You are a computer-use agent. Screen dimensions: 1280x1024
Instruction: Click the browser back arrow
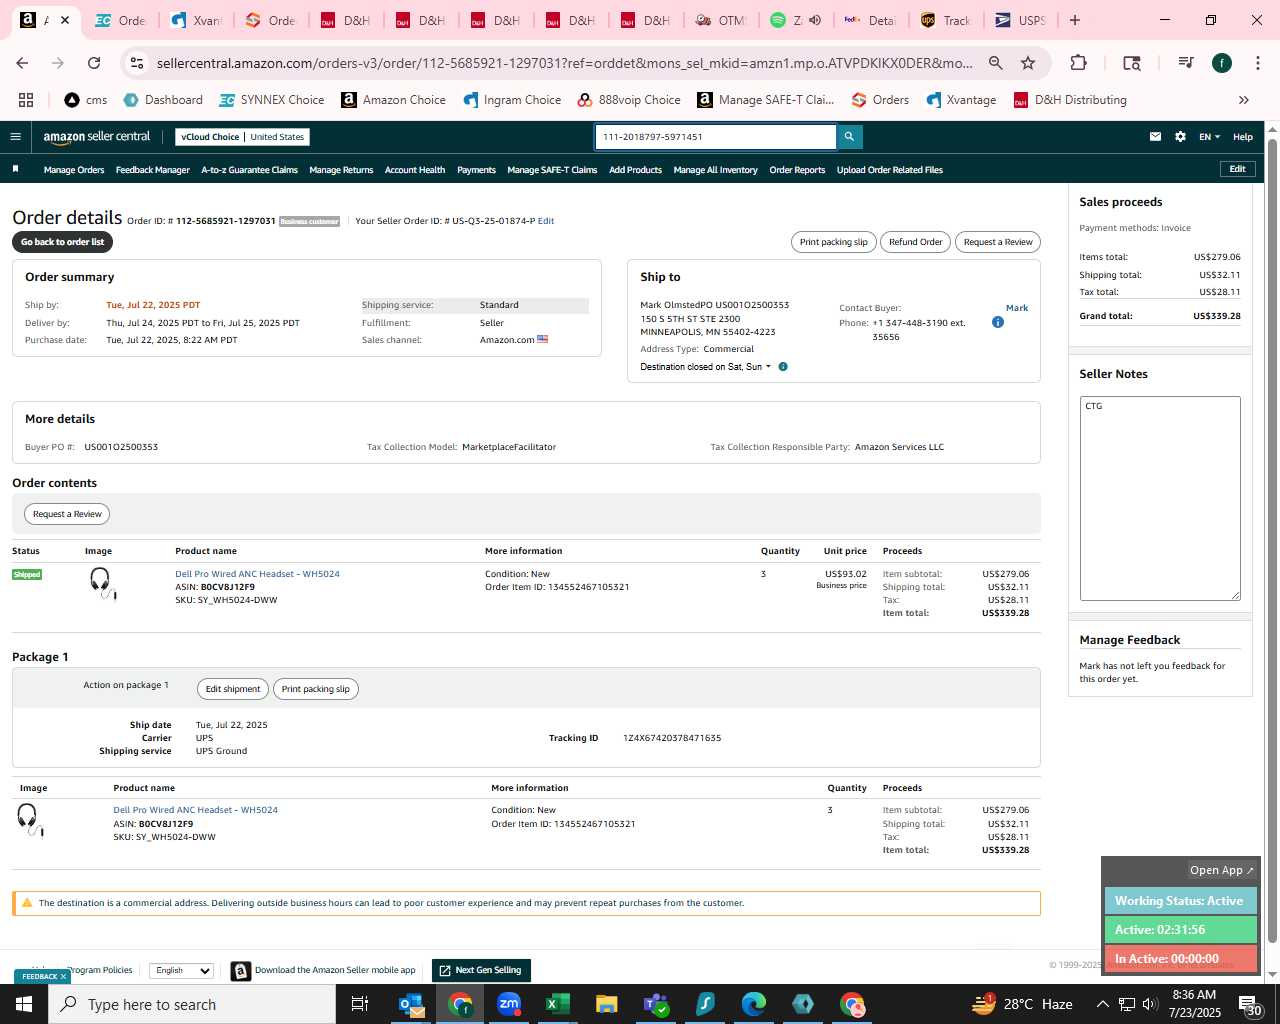click(22, 63)
